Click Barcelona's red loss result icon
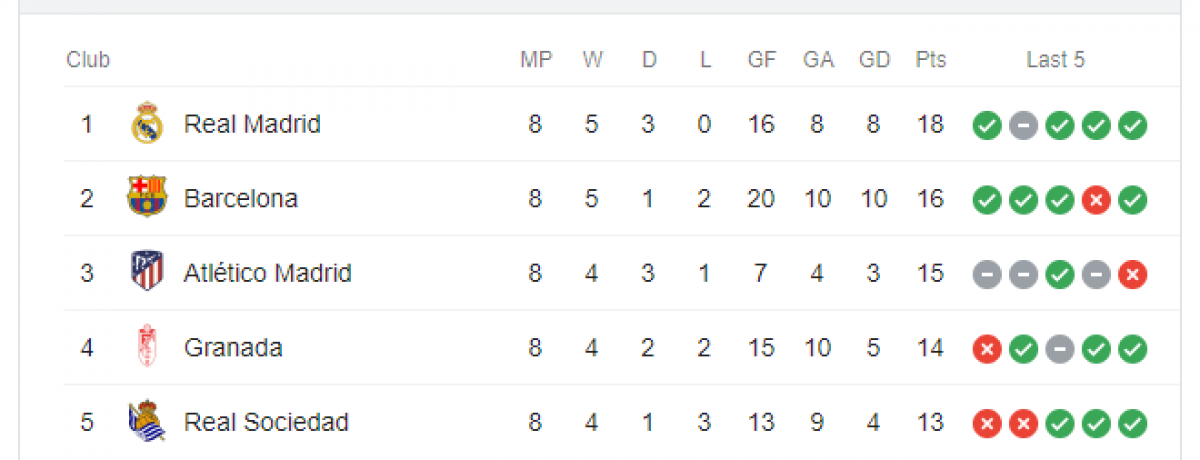Screen dimensions: 1200x460 1096,200
